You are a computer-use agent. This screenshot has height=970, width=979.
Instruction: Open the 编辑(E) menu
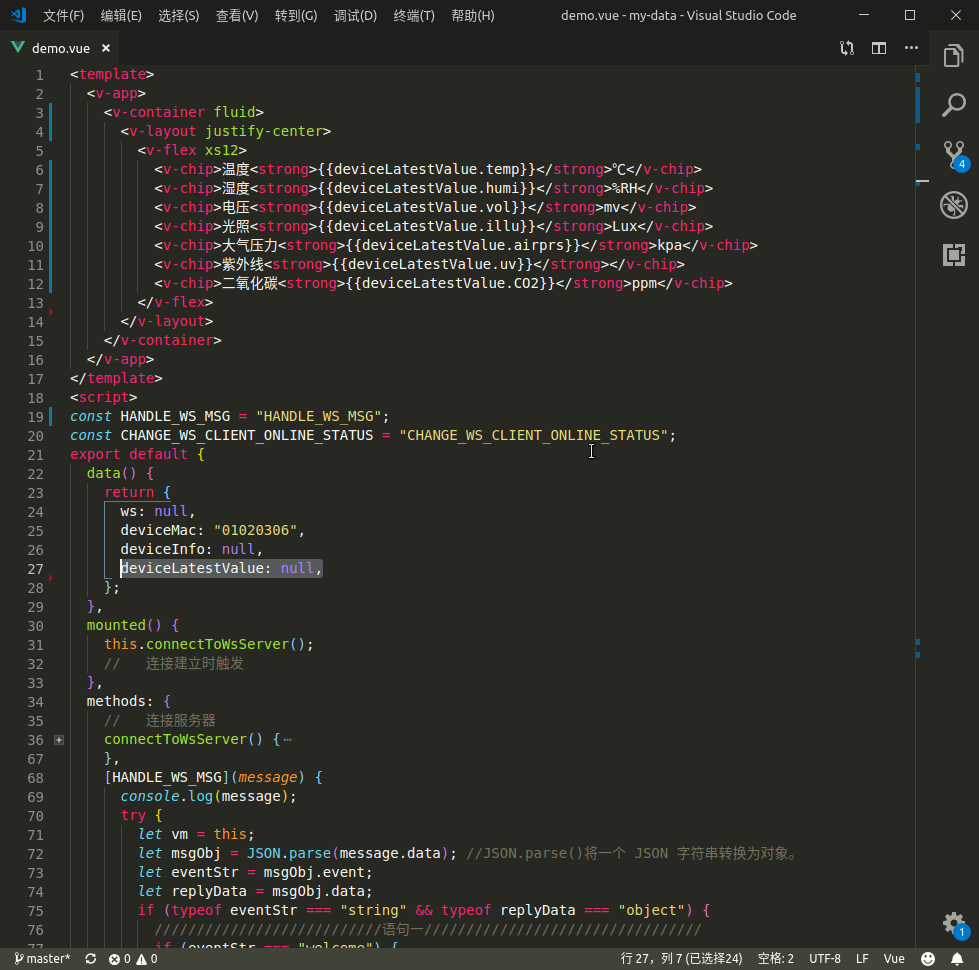[x=121, y=16]
